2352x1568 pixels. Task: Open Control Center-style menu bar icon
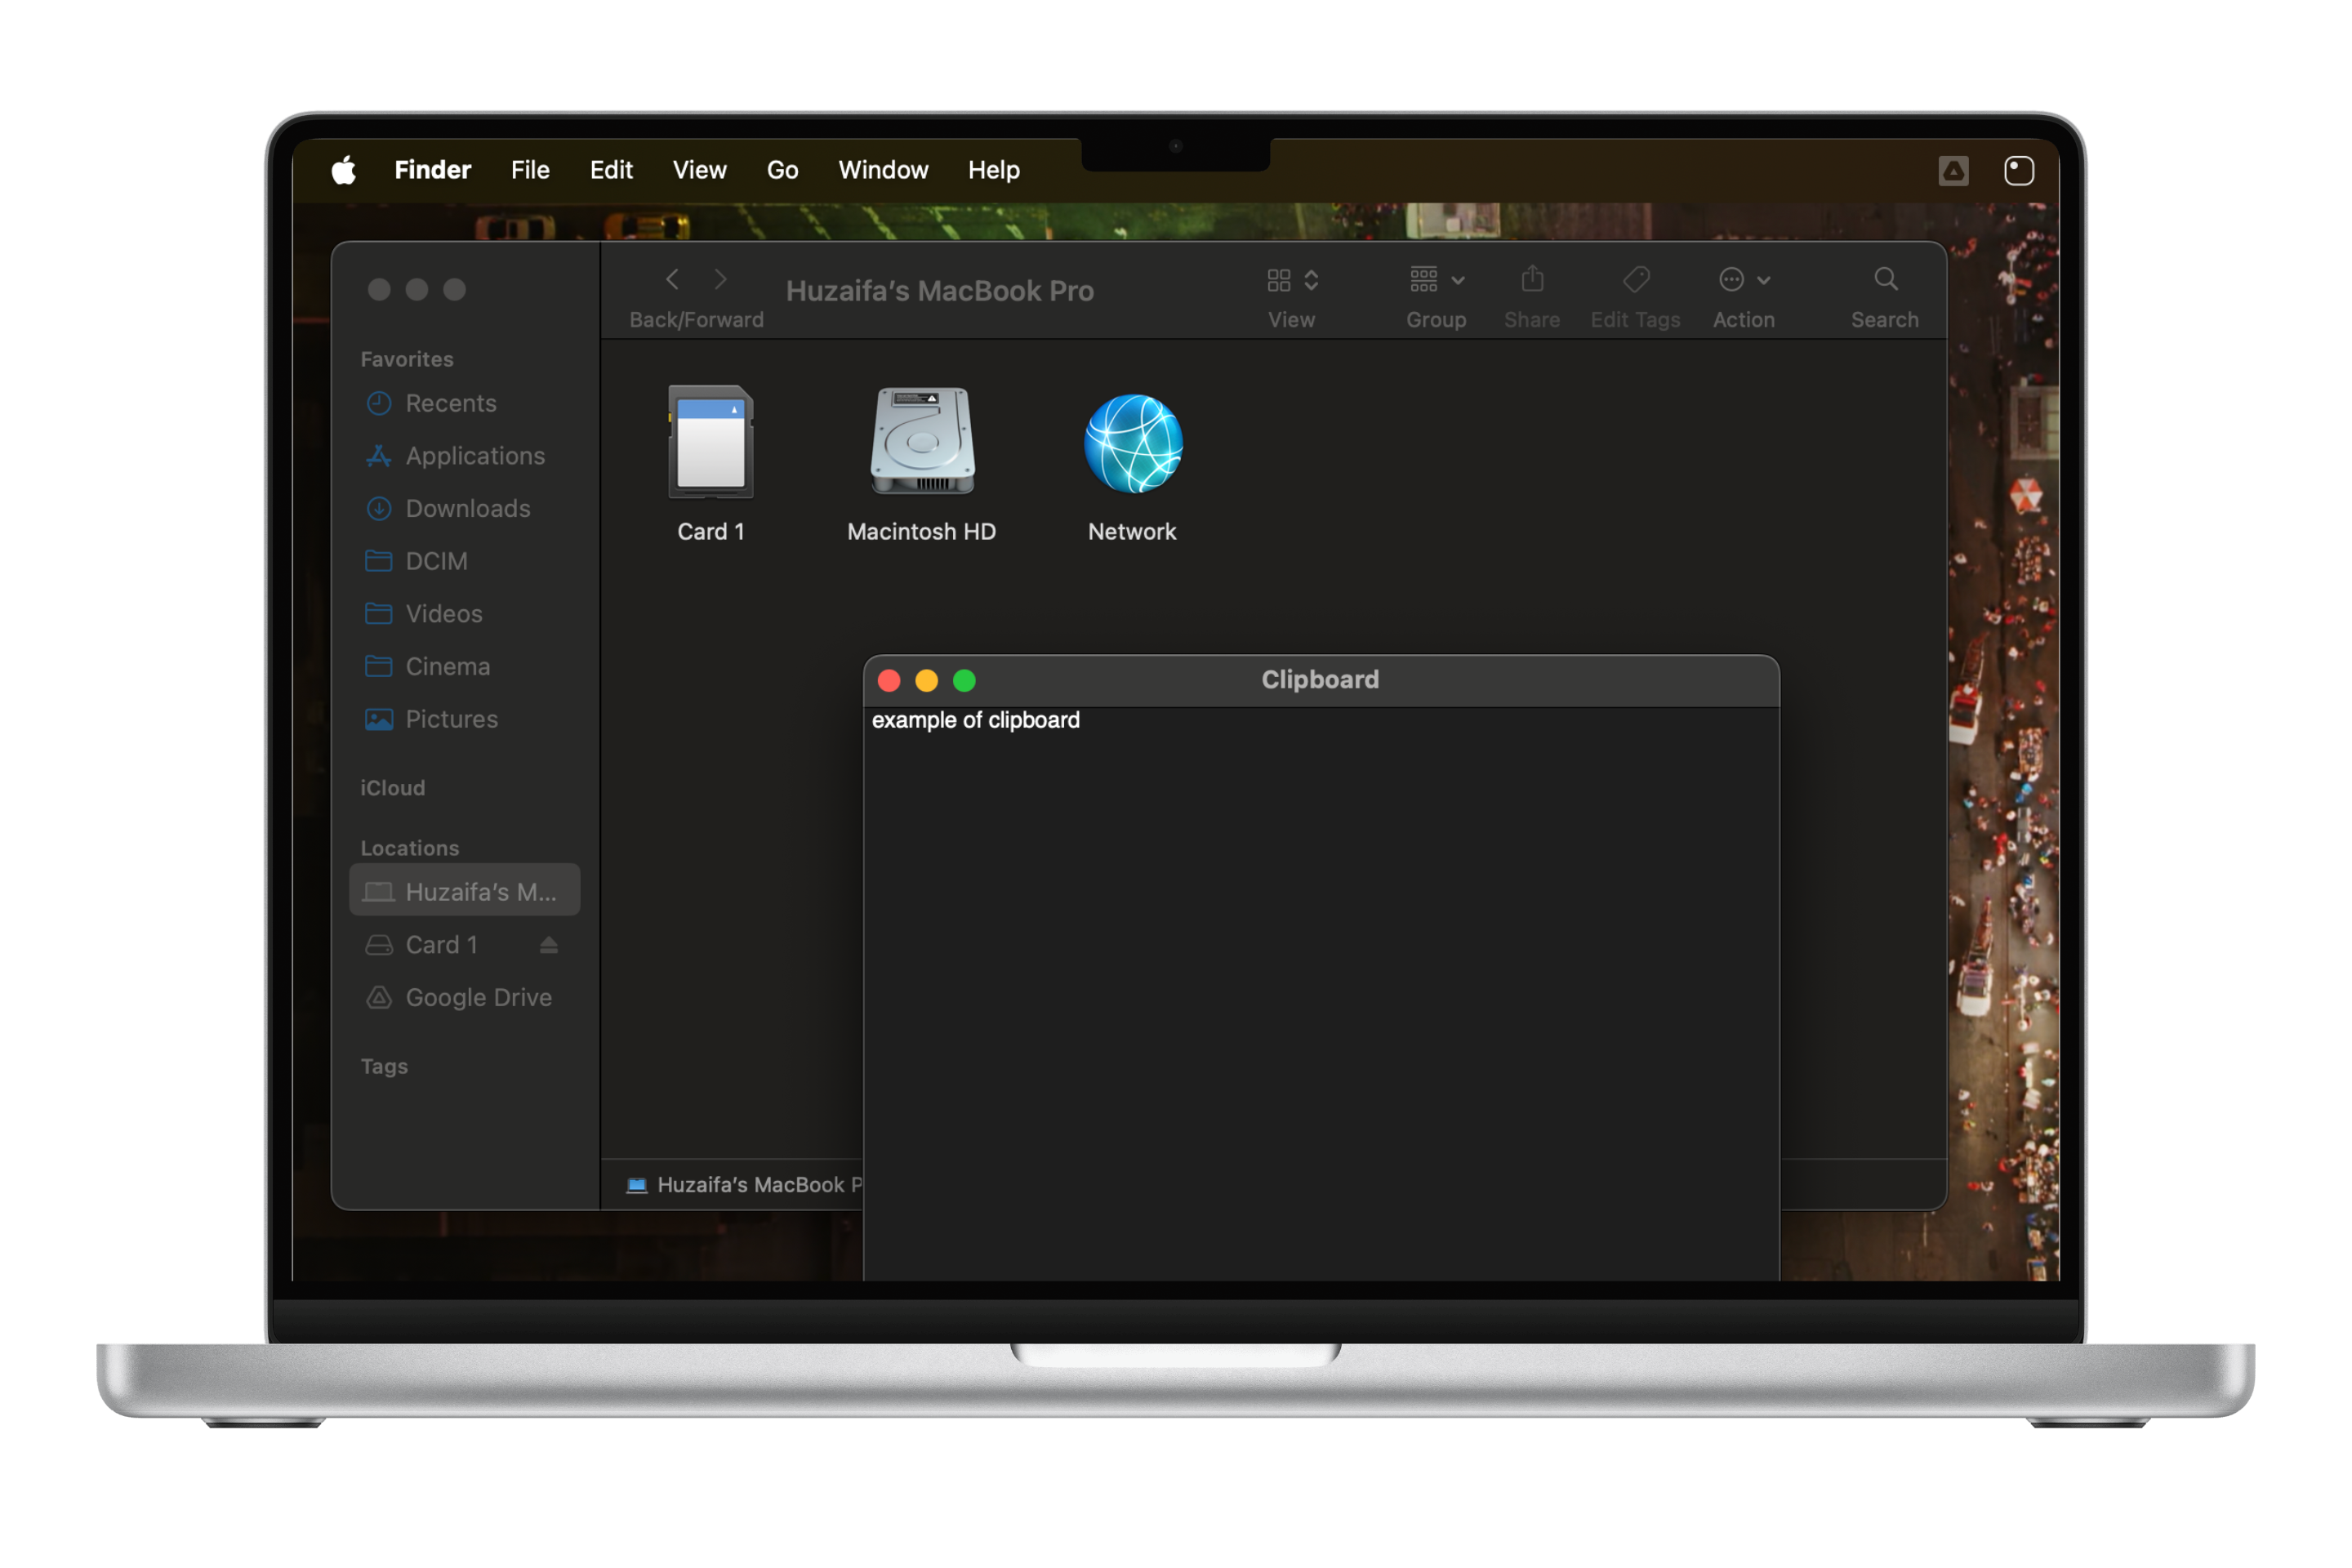2018,170
